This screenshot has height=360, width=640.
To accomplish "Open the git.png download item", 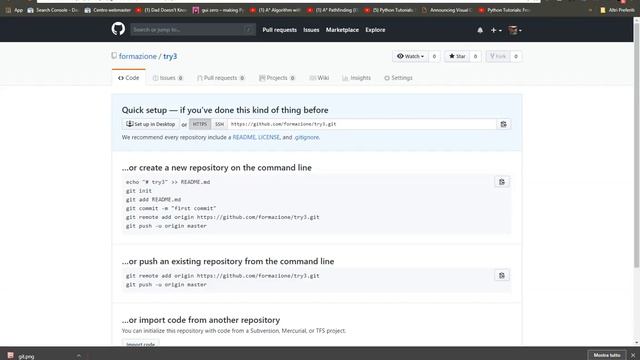I will click(x=20, y=356).
